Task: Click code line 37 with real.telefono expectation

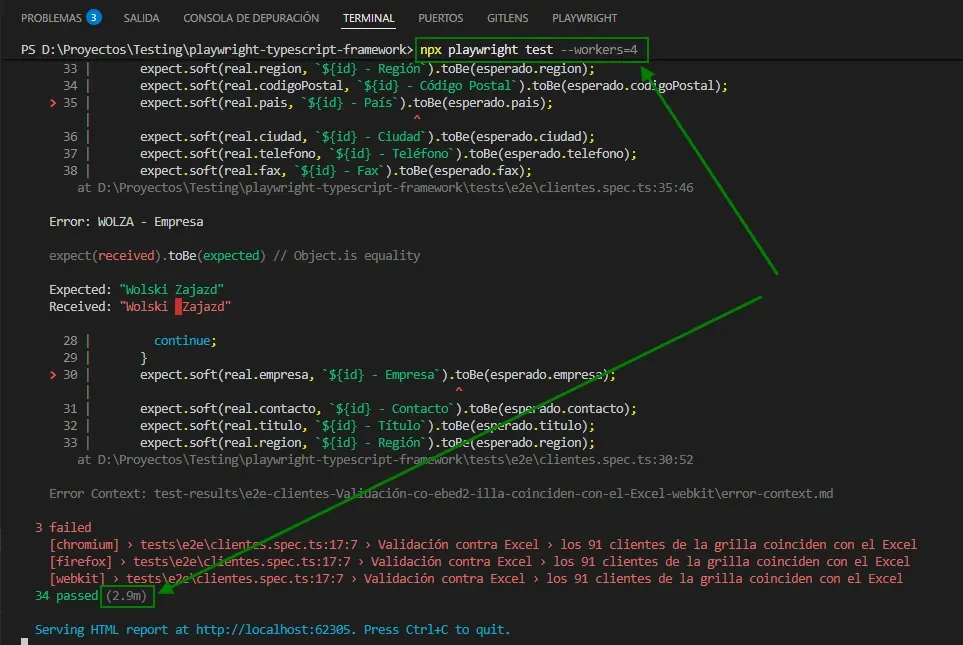Action: point(388,154)
